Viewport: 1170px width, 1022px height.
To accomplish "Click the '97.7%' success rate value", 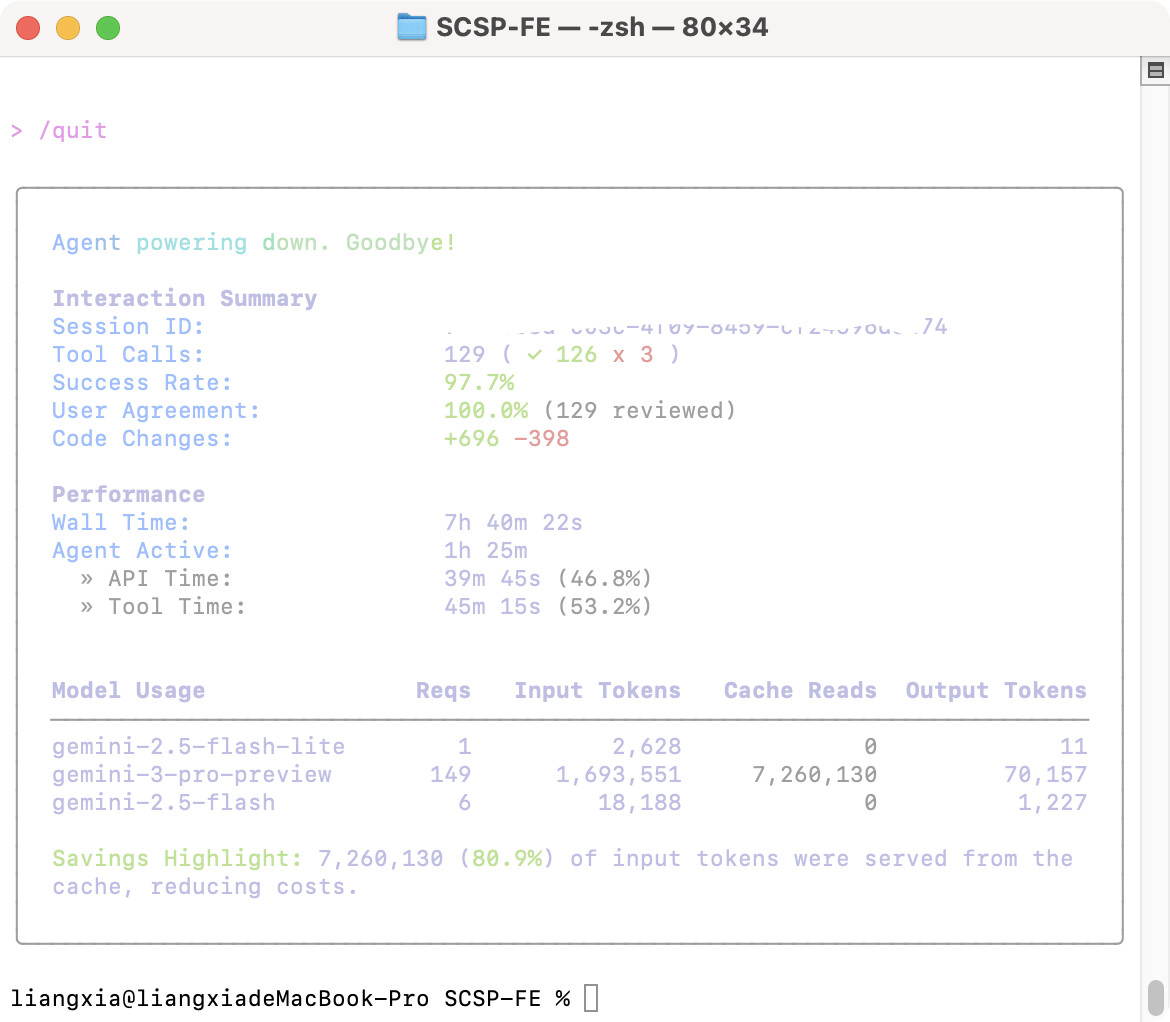I will (x=479, y=383).
